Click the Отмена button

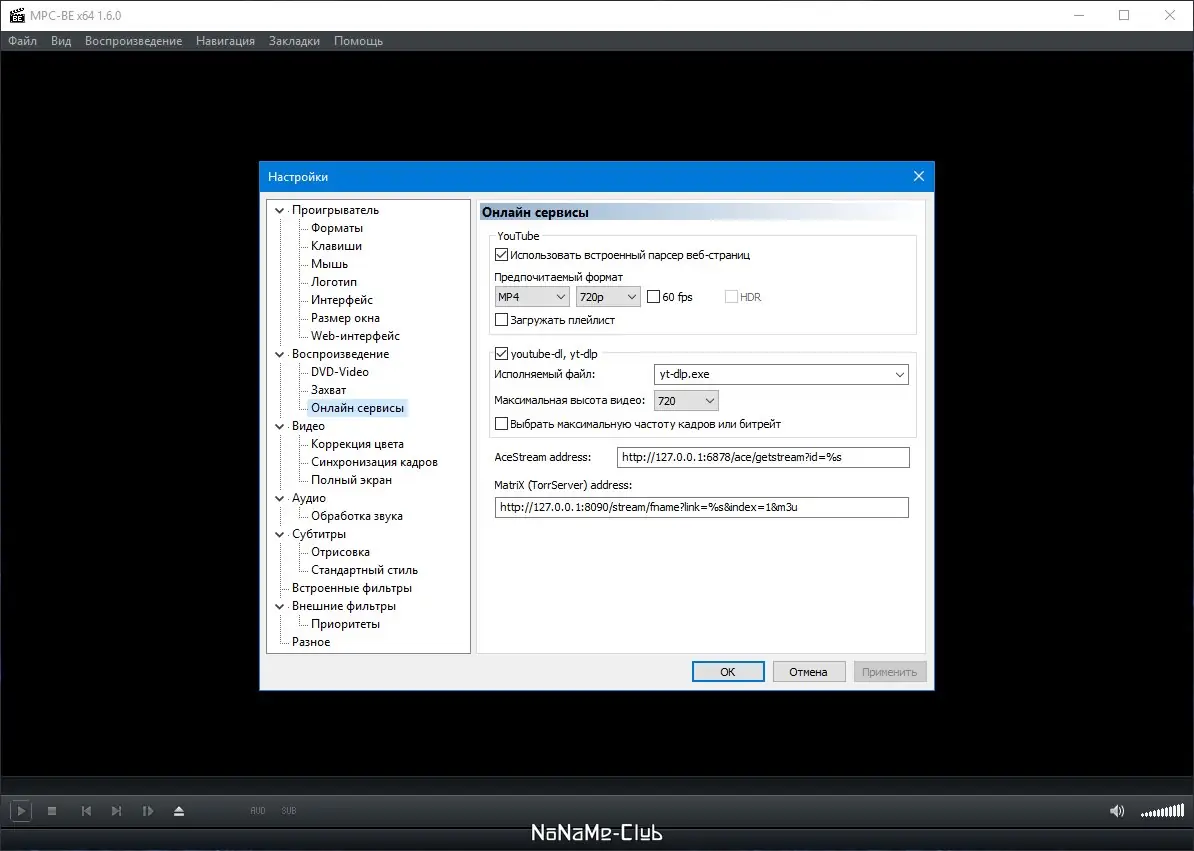coord(809,671)
